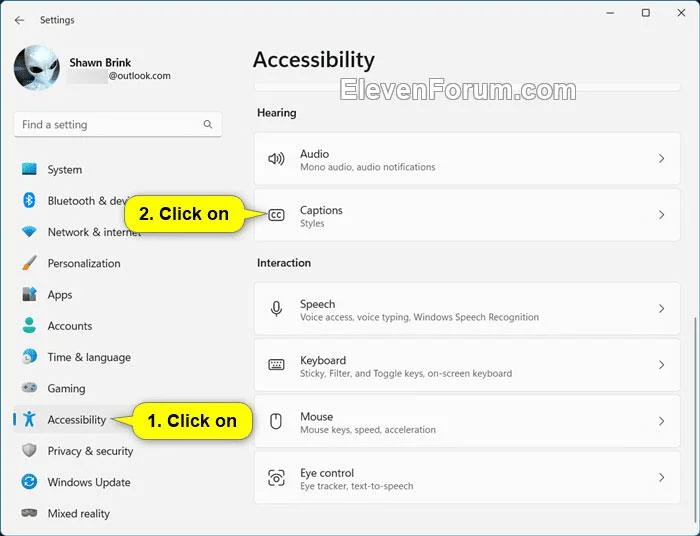The height and width of the screenshot is (536, 700).
Task: Open Time & language section
Action: point(89,357)
